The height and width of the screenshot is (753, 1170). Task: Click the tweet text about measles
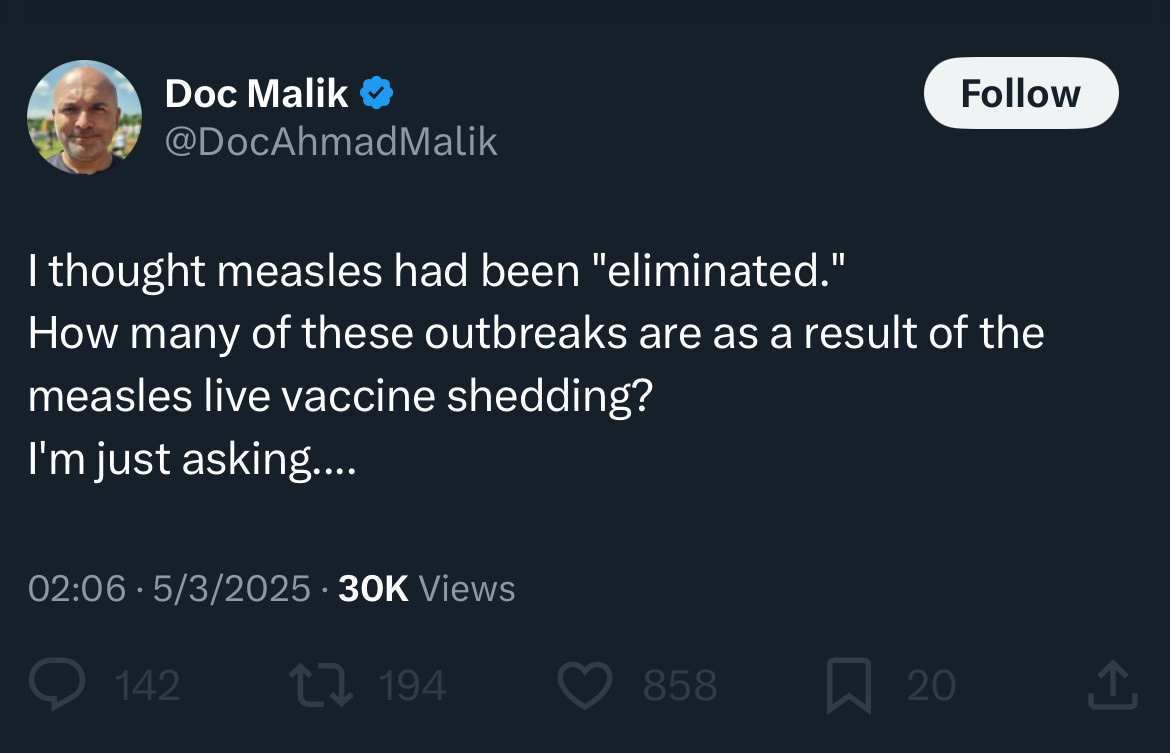(x=536, y=364)
